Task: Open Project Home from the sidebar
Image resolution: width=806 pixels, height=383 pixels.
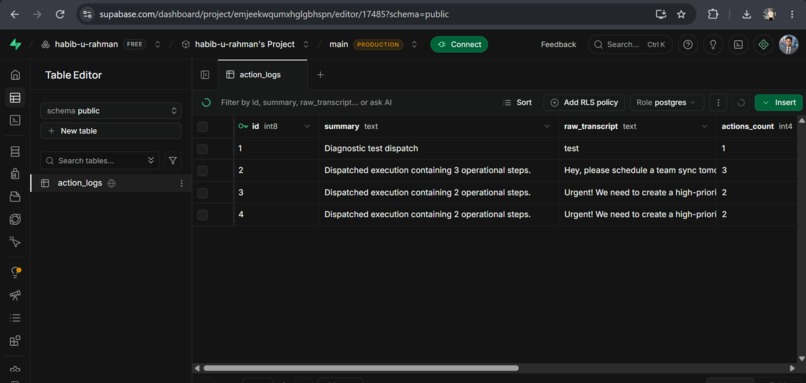Action: coord(15,75)
